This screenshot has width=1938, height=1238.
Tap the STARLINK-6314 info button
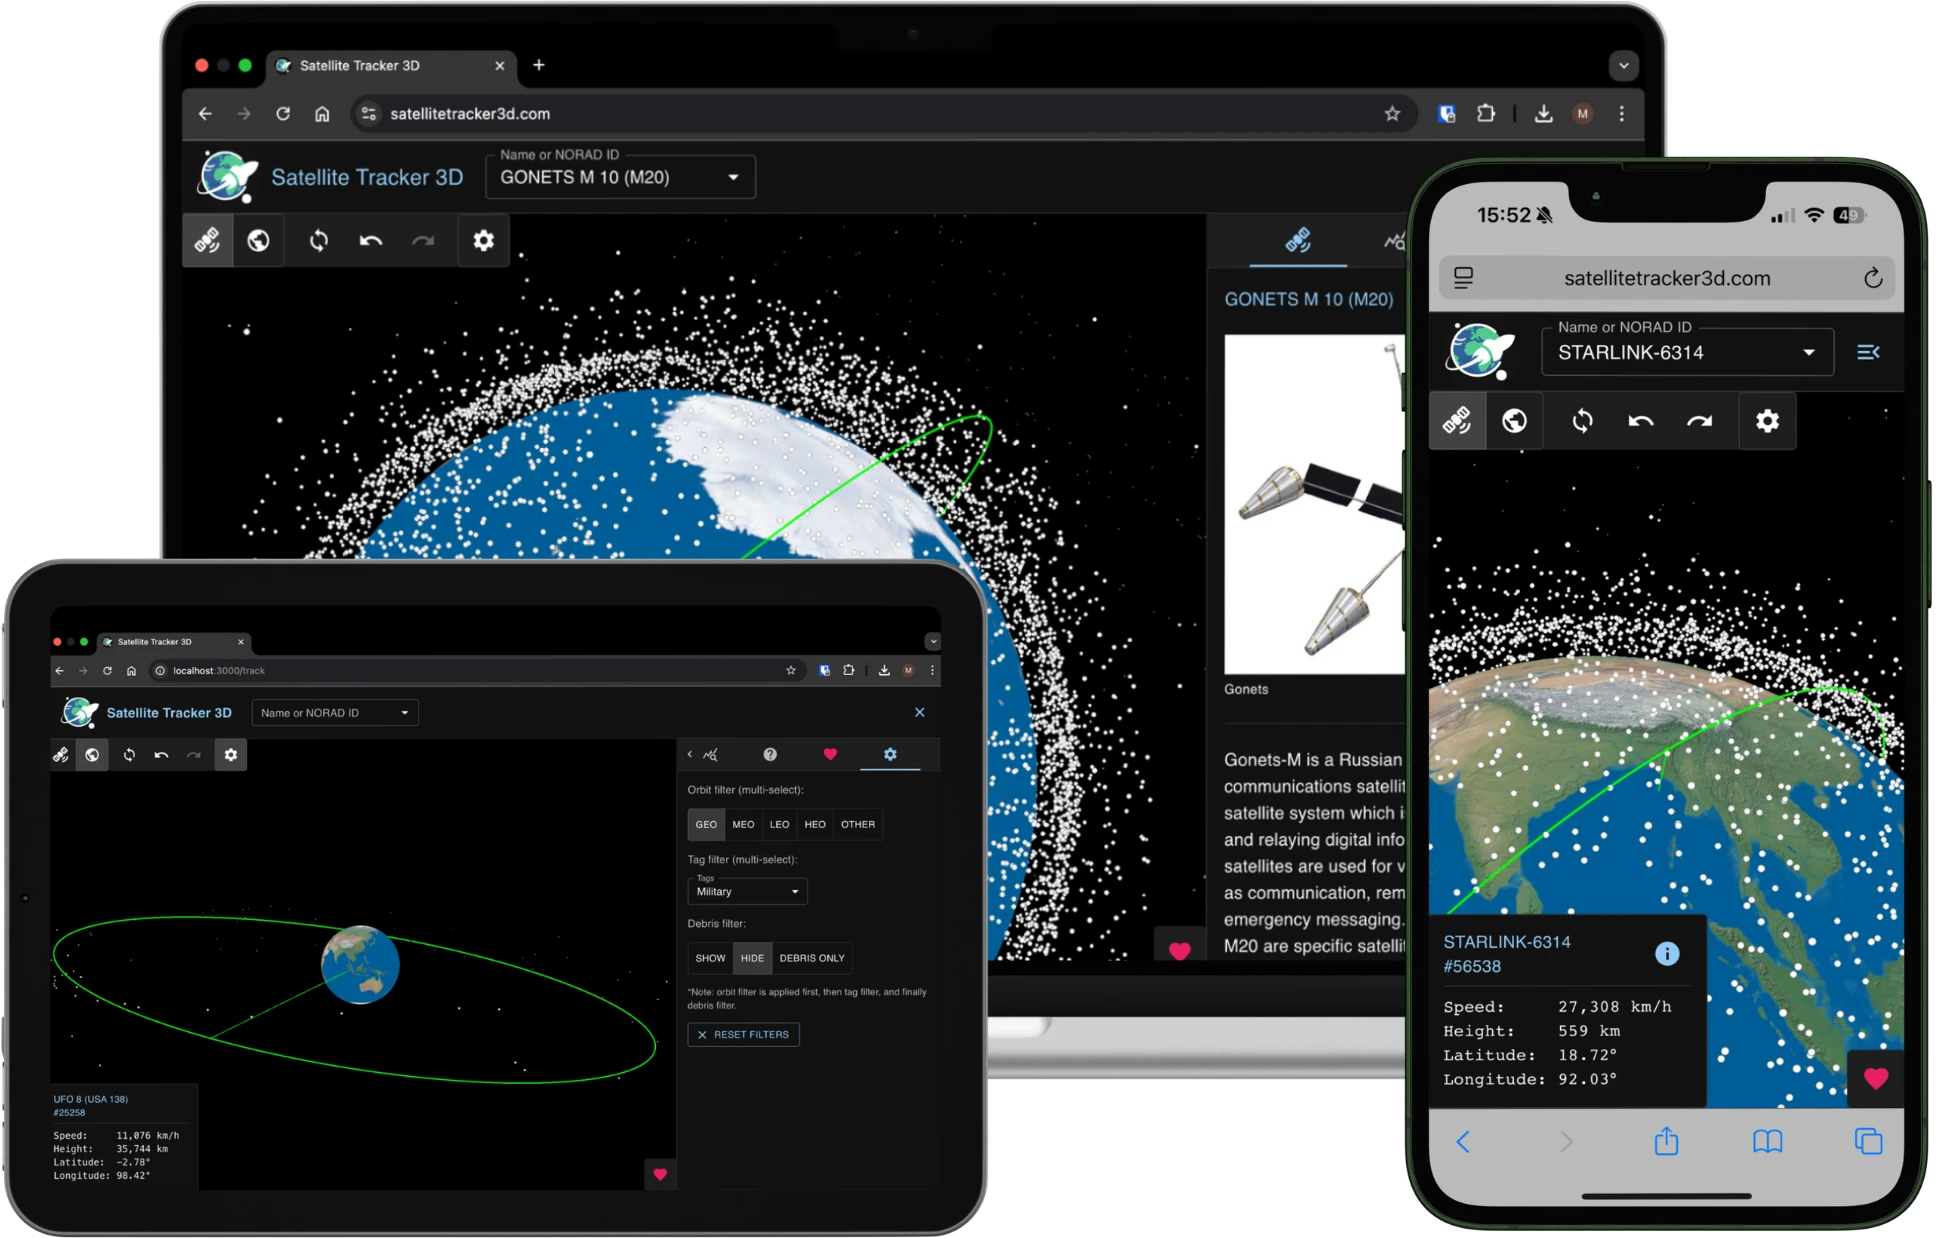(x=1667, y=953)
